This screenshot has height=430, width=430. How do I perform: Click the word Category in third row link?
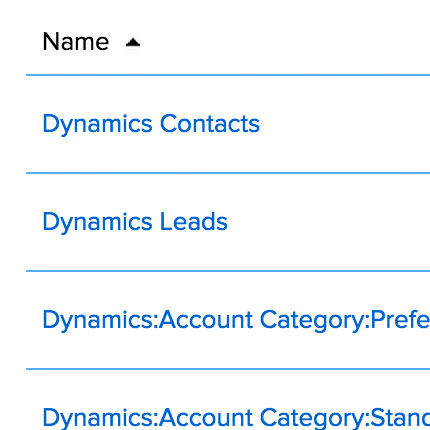coord(312,321)
